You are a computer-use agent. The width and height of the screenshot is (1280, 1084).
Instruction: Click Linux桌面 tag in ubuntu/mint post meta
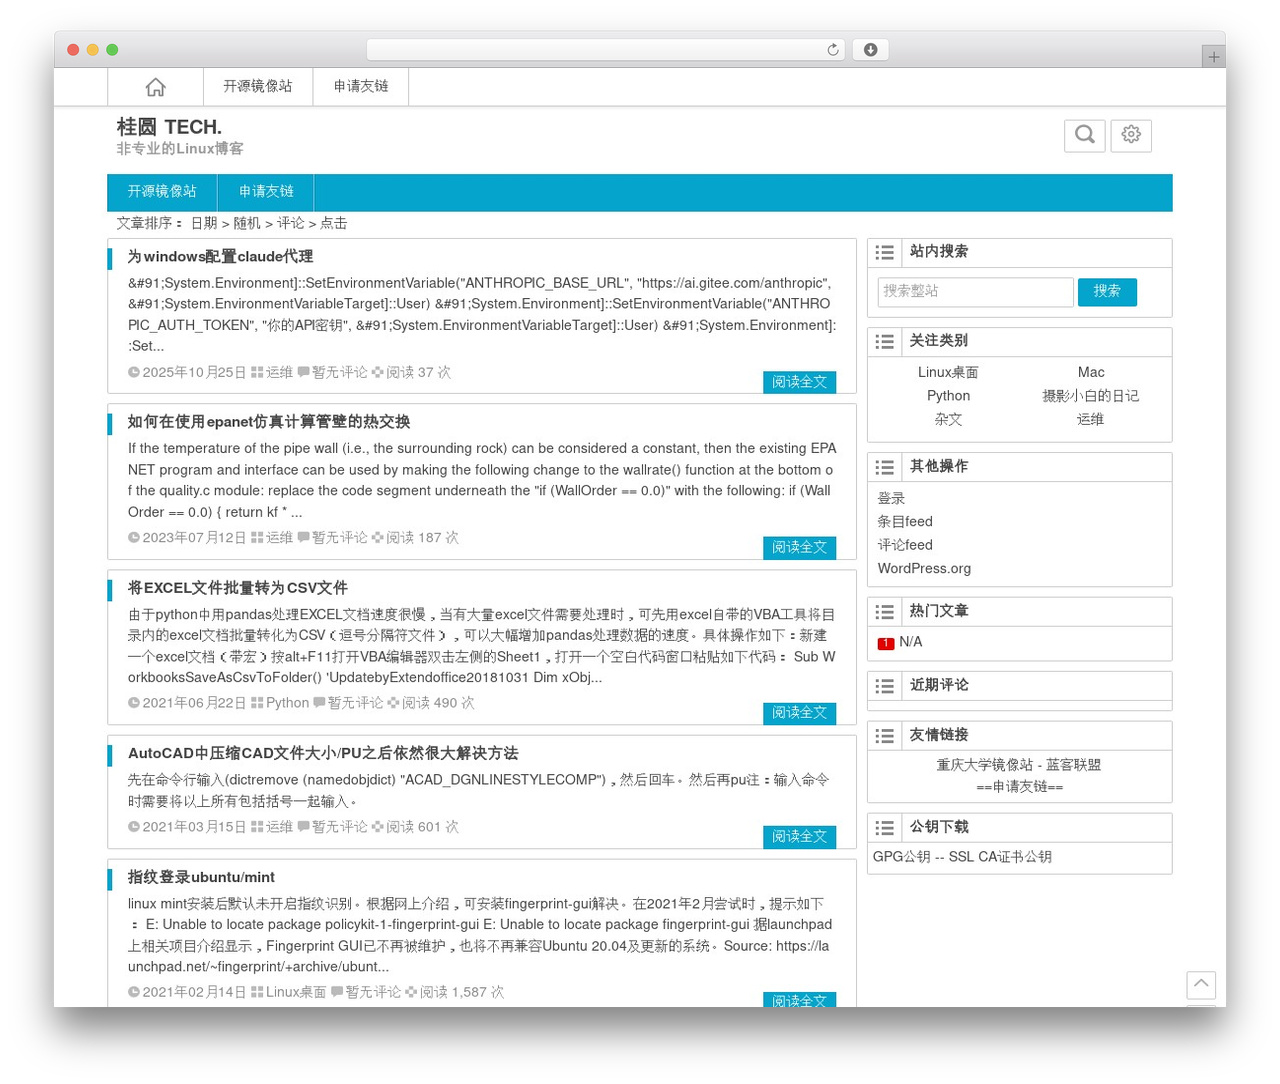(296, 992)
